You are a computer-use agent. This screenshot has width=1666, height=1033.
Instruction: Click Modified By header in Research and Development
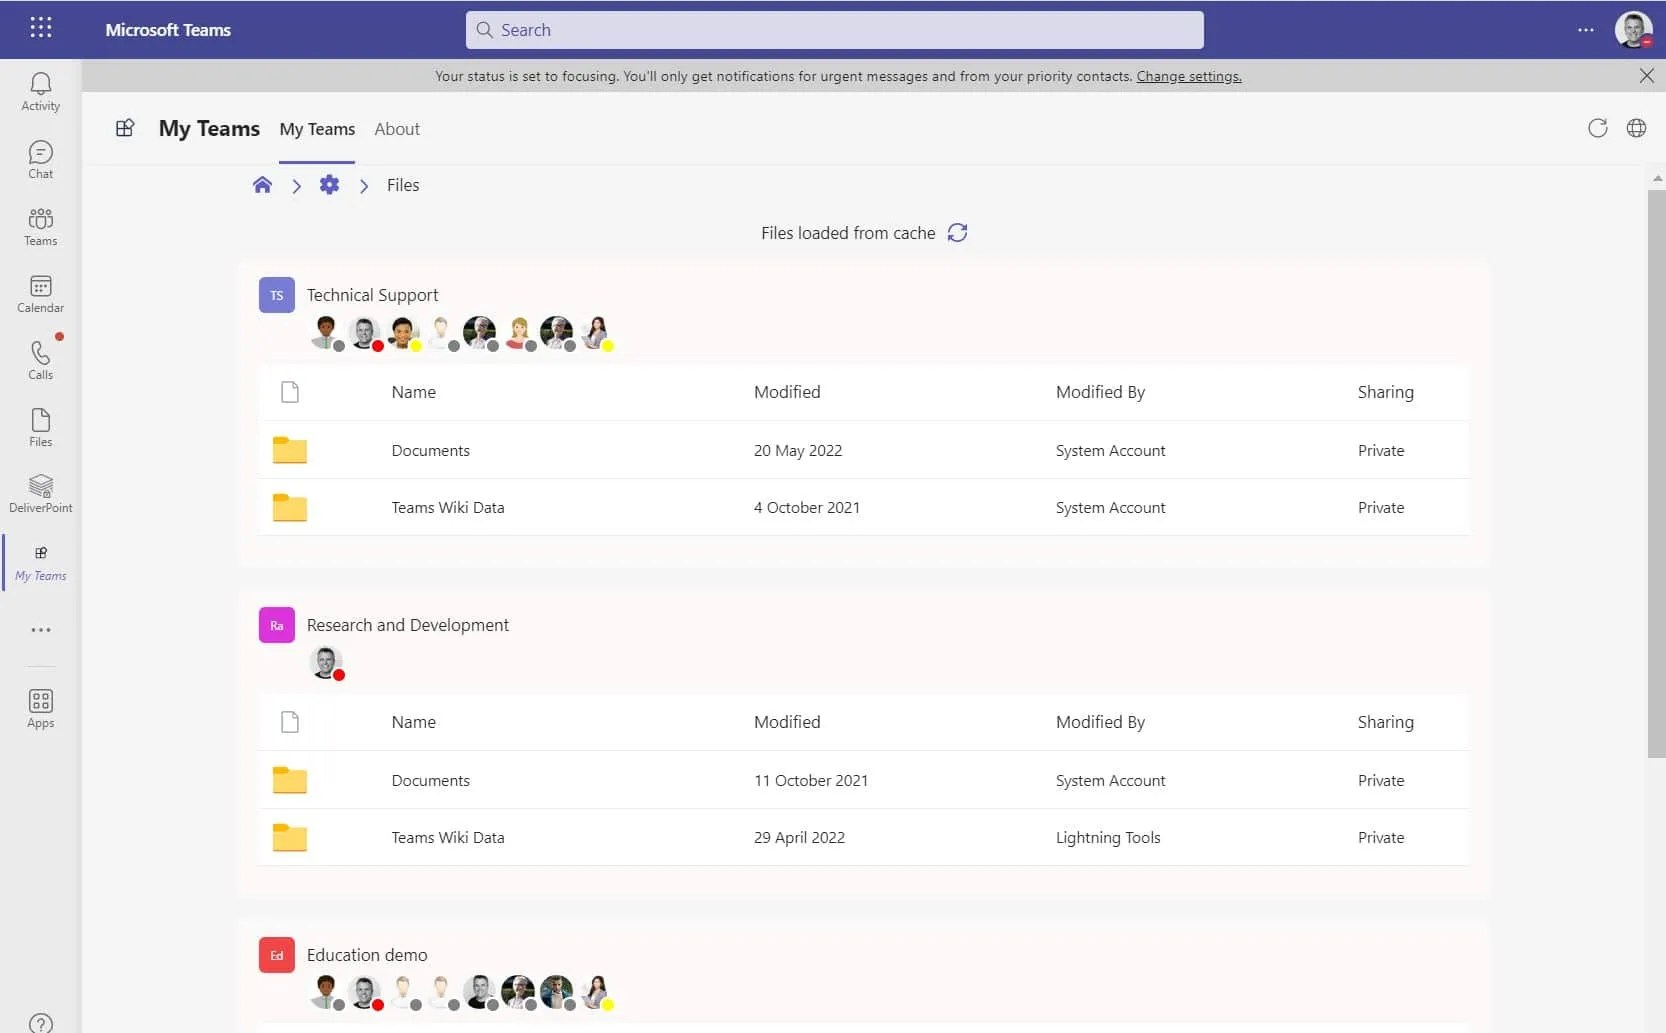click(x=1101, y=722)
